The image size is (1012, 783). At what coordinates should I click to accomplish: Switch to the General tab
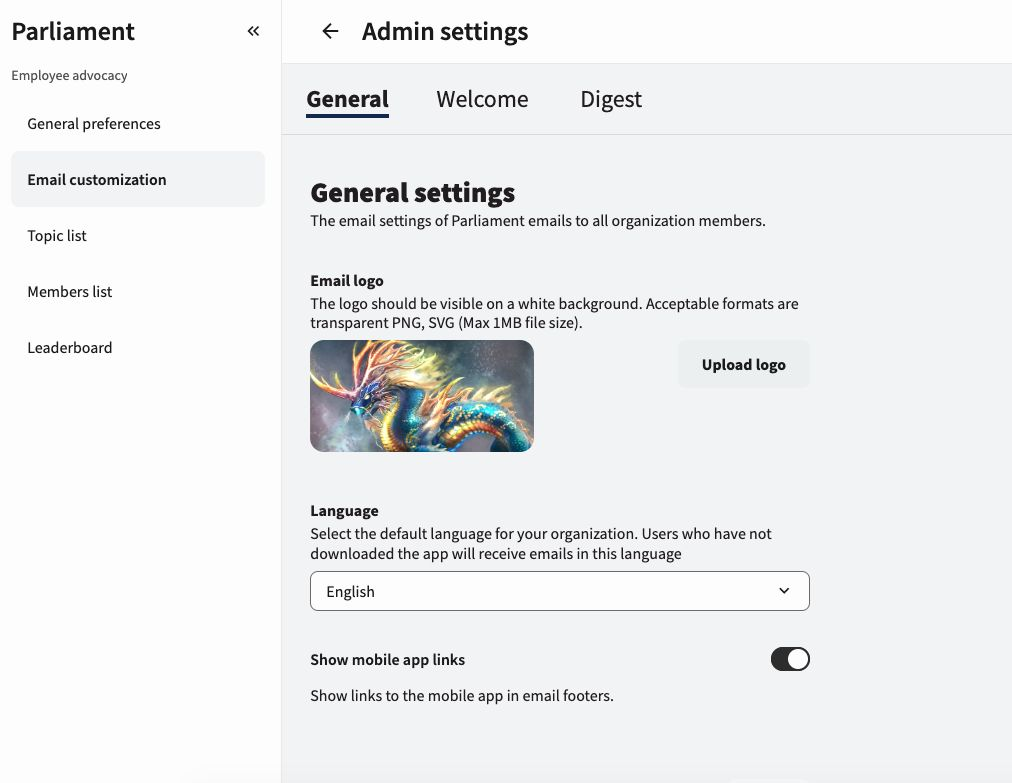tap(347, 99)
